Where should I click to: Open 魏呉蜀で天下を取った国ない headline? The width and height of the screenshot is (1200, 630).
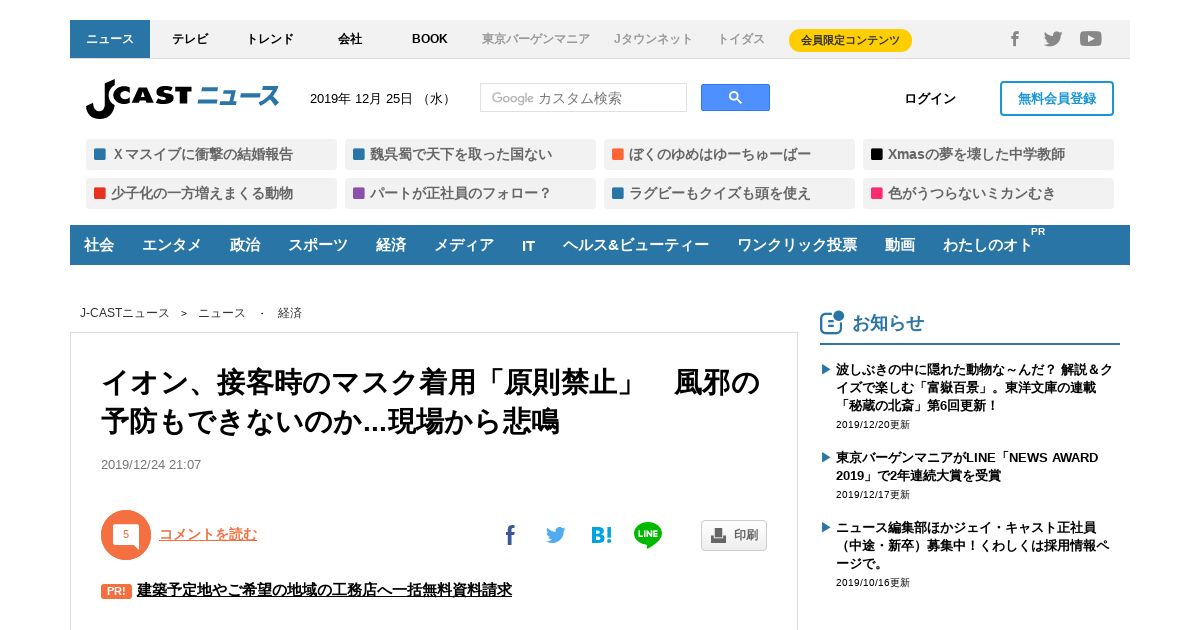[x=470, y=154]
